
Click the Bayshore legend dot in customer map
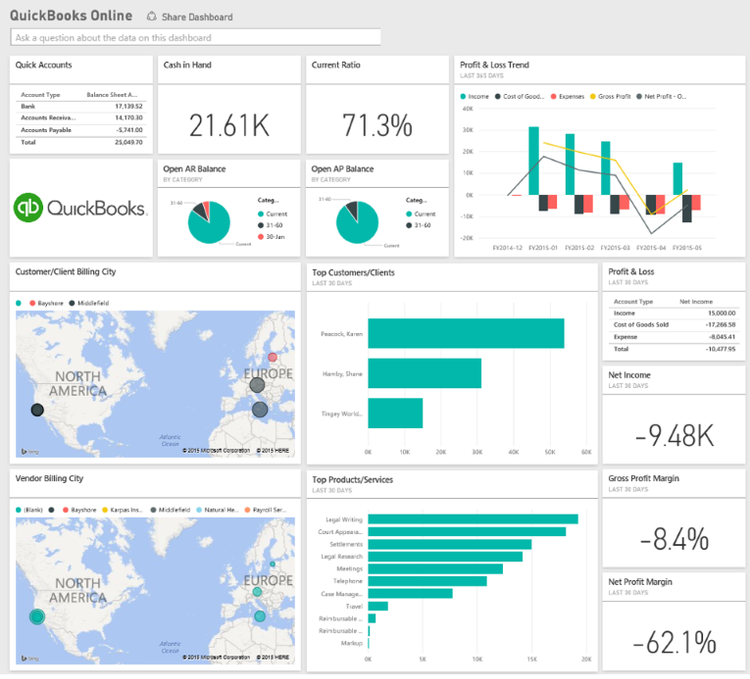33,303
